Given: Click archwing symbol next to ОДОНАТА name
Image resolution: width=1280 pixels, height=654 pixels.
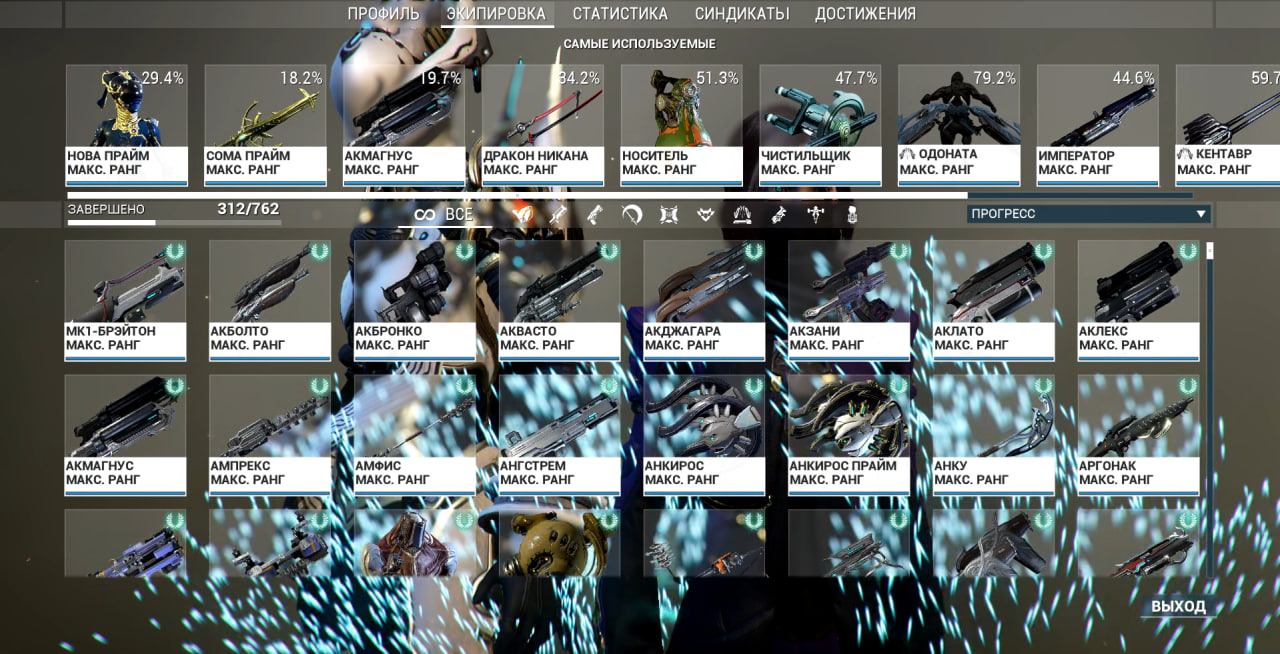Looking at the screenshot, I should tap(908, 155).
